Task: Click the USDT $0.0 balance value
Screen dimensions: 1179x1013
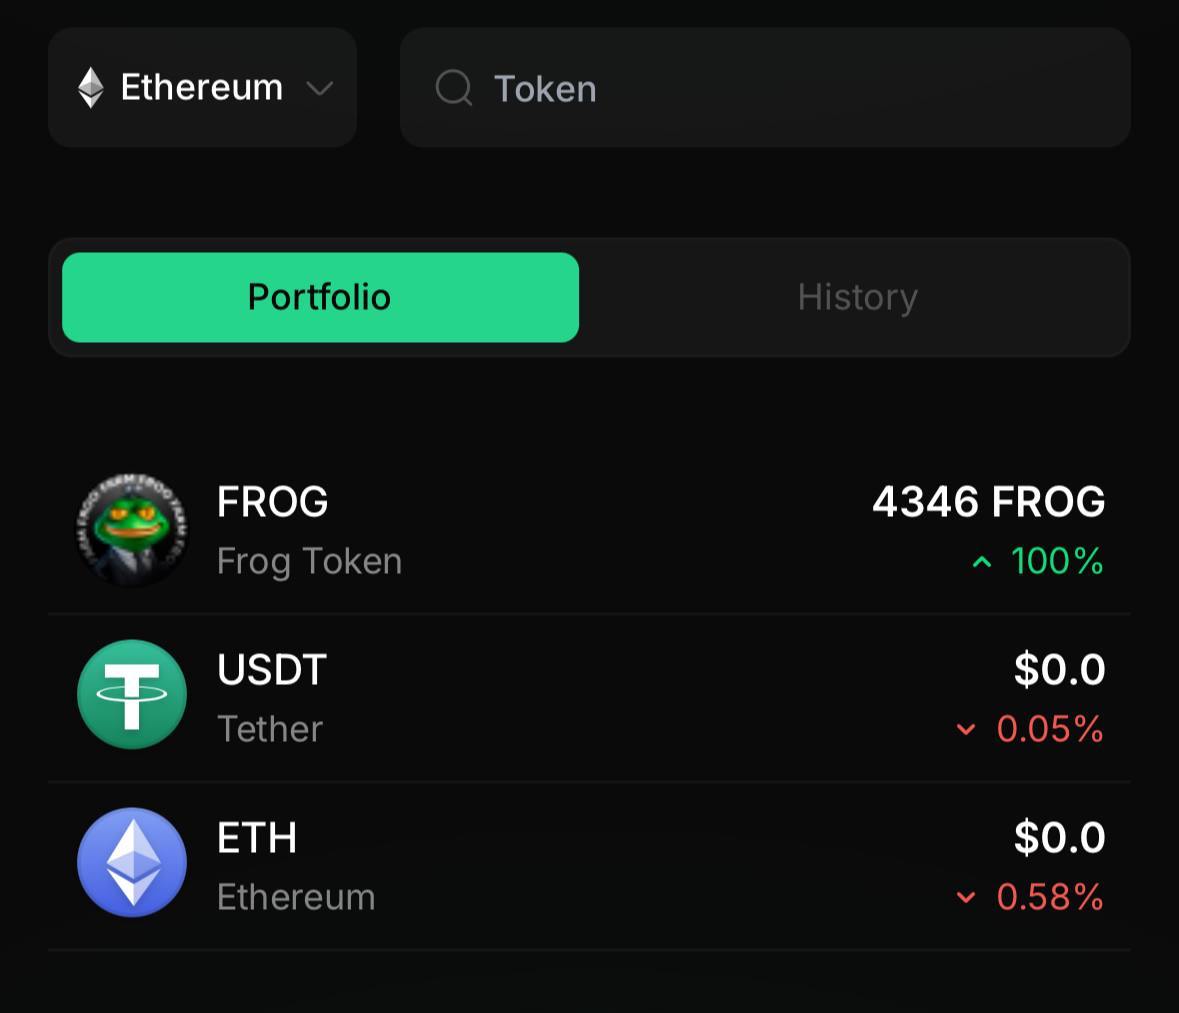Action: pos(1059,669)
